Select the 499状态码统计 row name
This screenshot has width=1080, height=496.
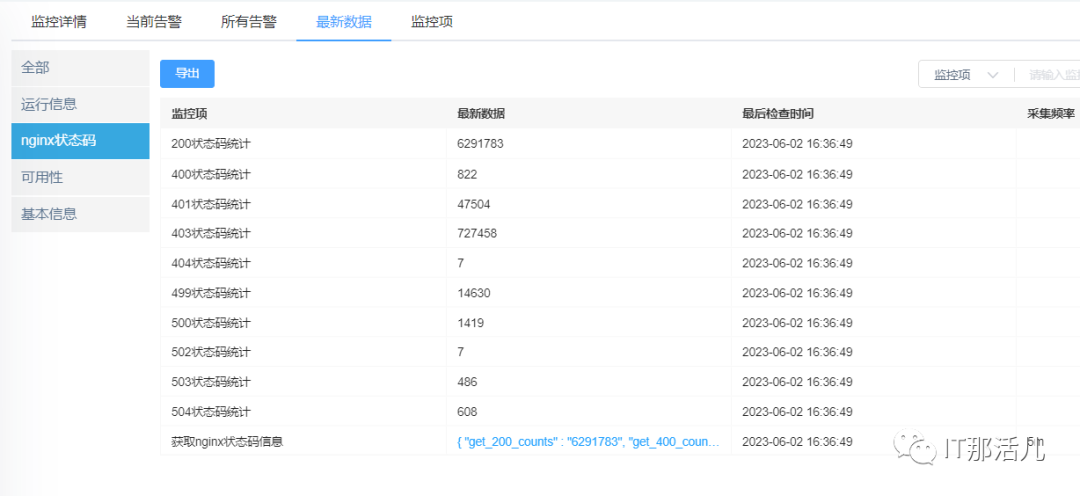[x=211, y=293]
